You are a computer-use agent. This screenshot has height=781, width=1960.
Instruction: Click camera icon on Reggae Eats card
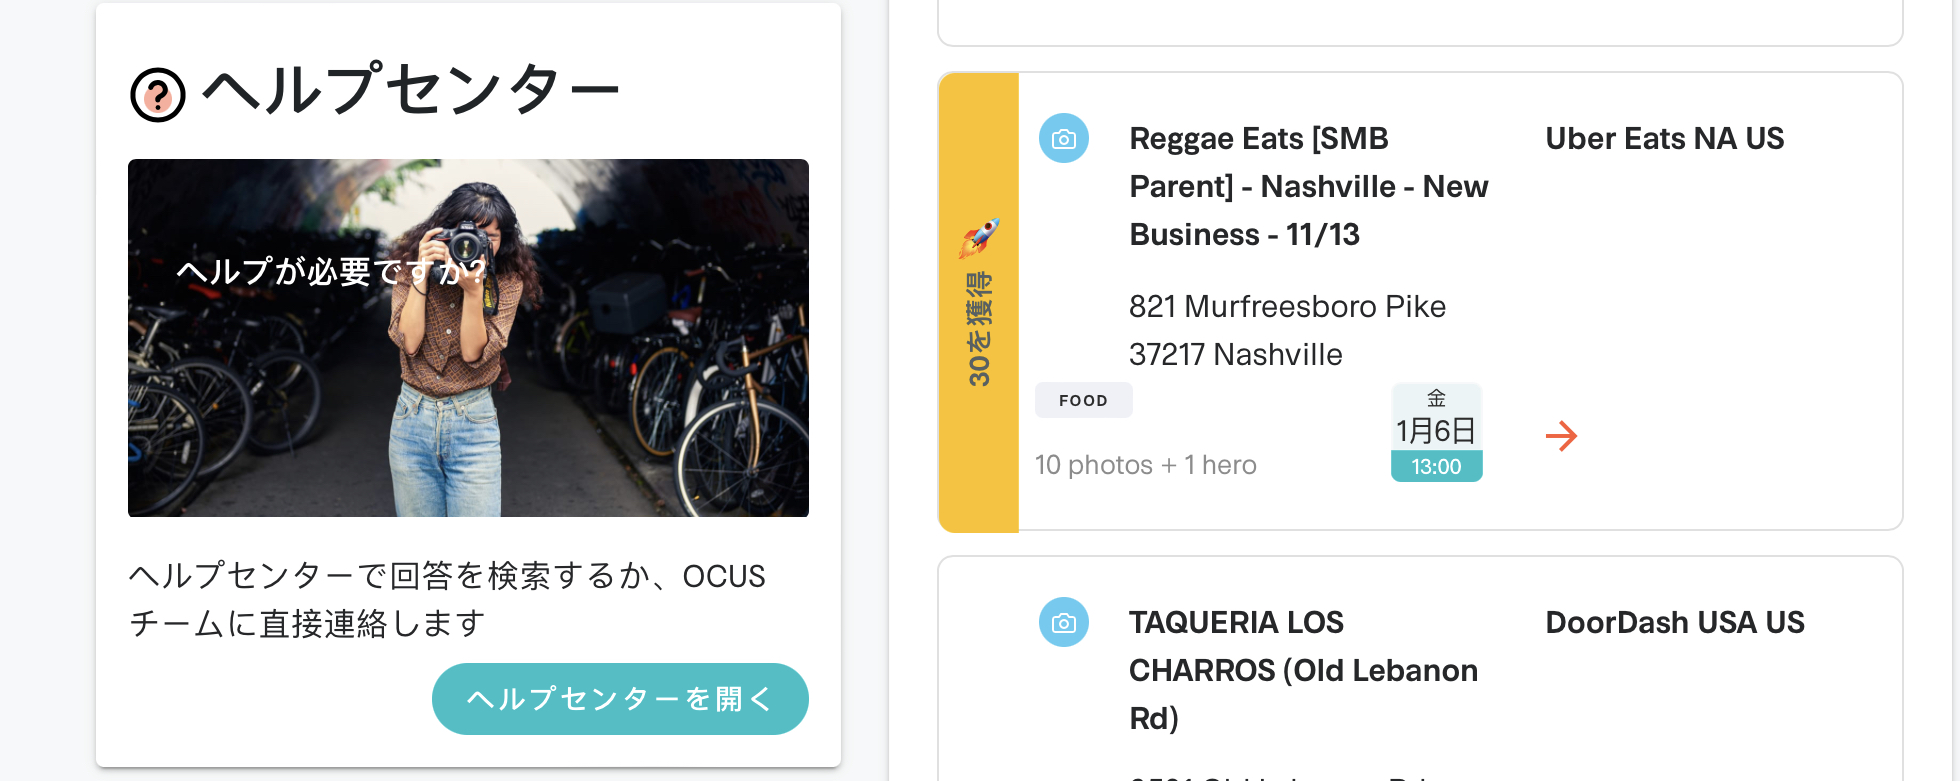click(x=1064, y=138)
